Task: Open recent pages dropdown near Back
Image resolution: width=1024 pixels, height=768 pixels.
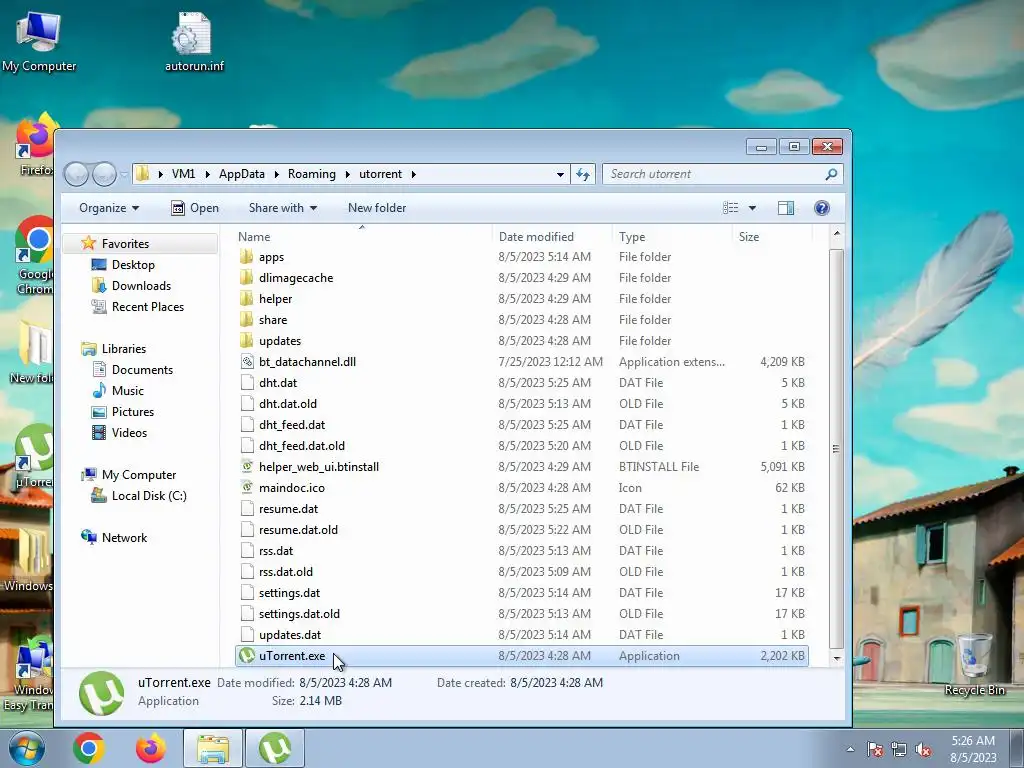Action: pos(123,175)
